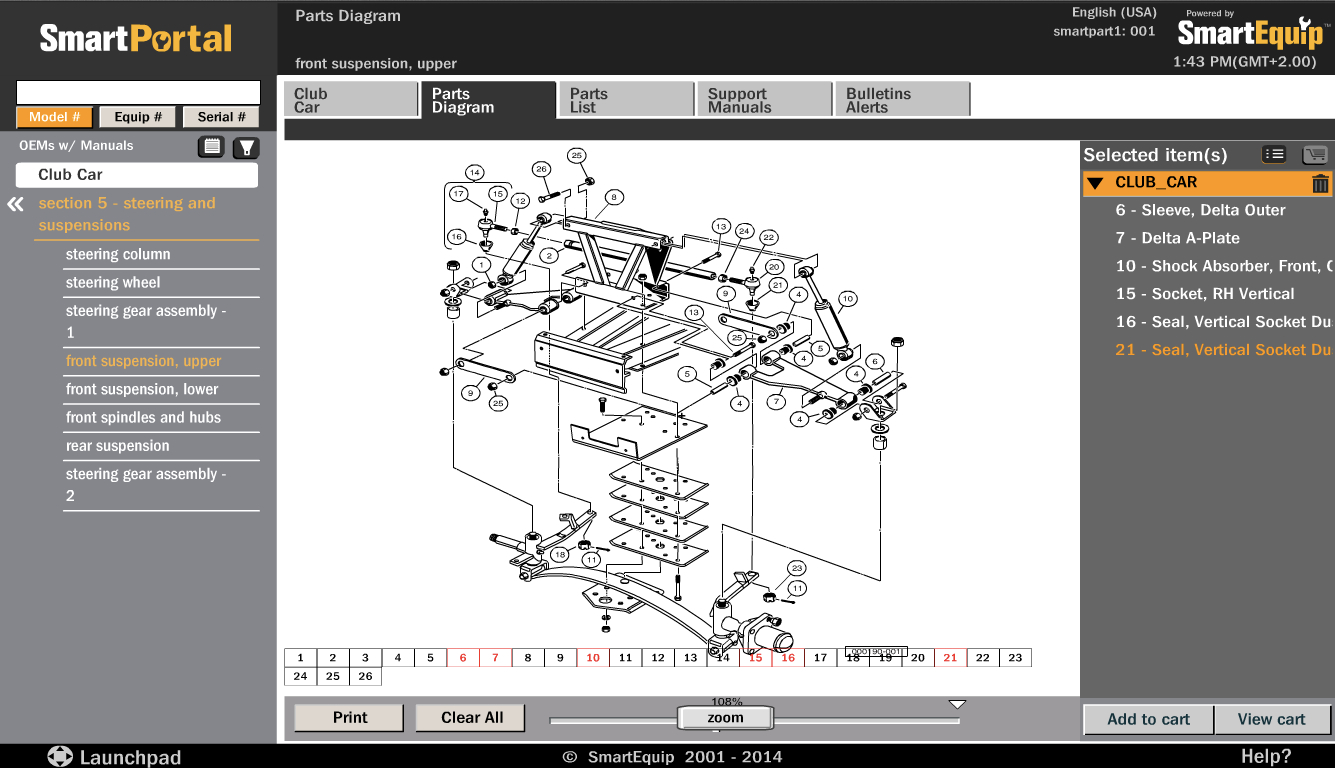The height and width of the screenshot is (768, 1335).
Task: Open the manuals list icon above Club Car
Action: [x=211, y=146]
